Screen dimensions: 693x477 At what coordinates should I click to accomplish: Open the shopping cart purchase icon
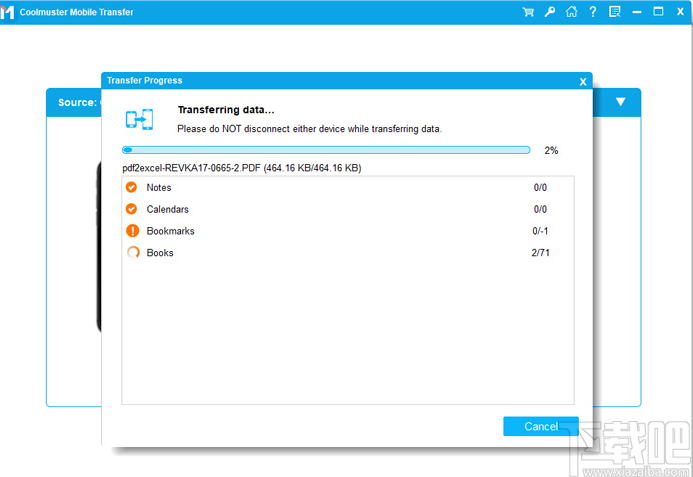click(x=528, y=12)
